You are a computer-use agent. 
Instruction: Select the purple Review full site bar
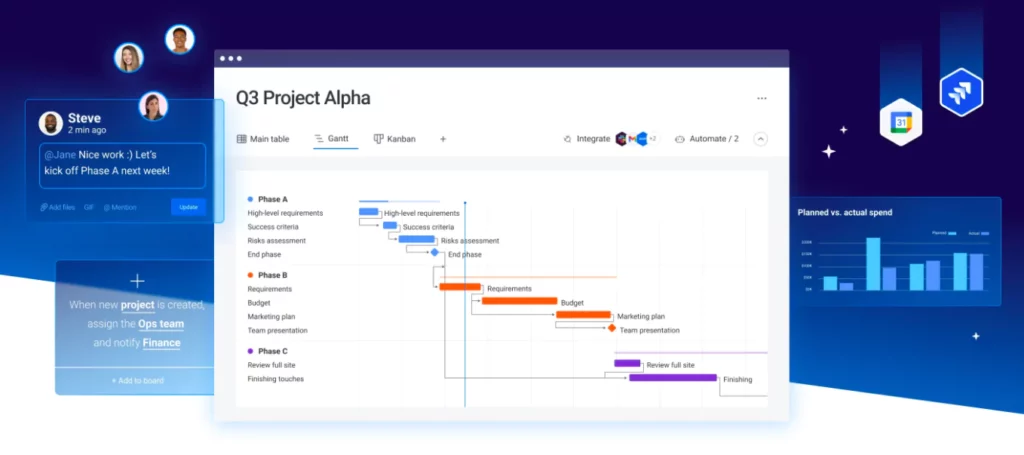(627, 364)
